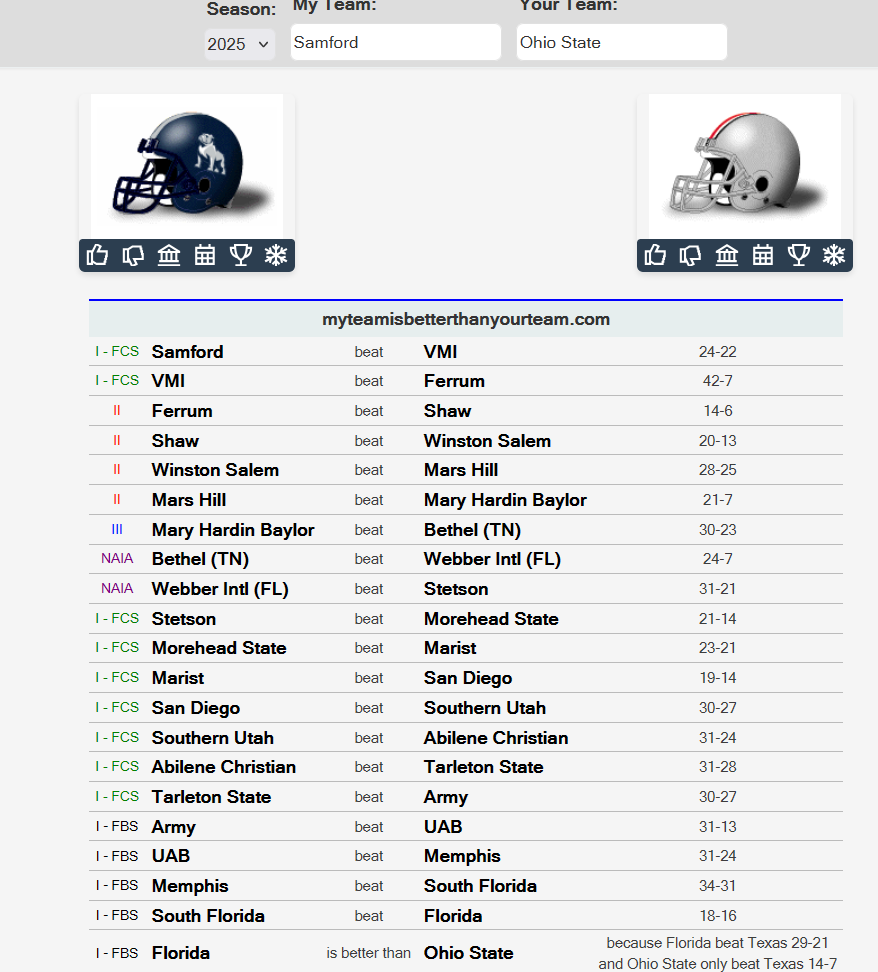
Task: Click the 21-7 score
Action: tap(717, 500)
